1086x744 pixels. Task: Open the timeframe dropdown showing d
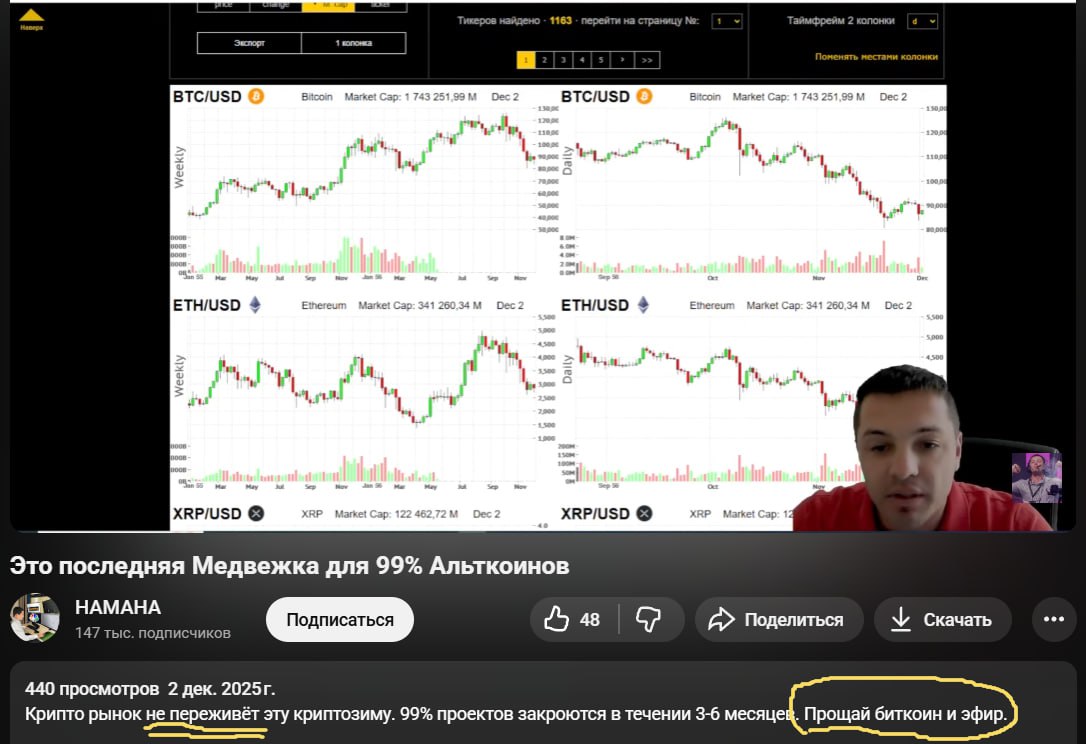click(922, 20)
